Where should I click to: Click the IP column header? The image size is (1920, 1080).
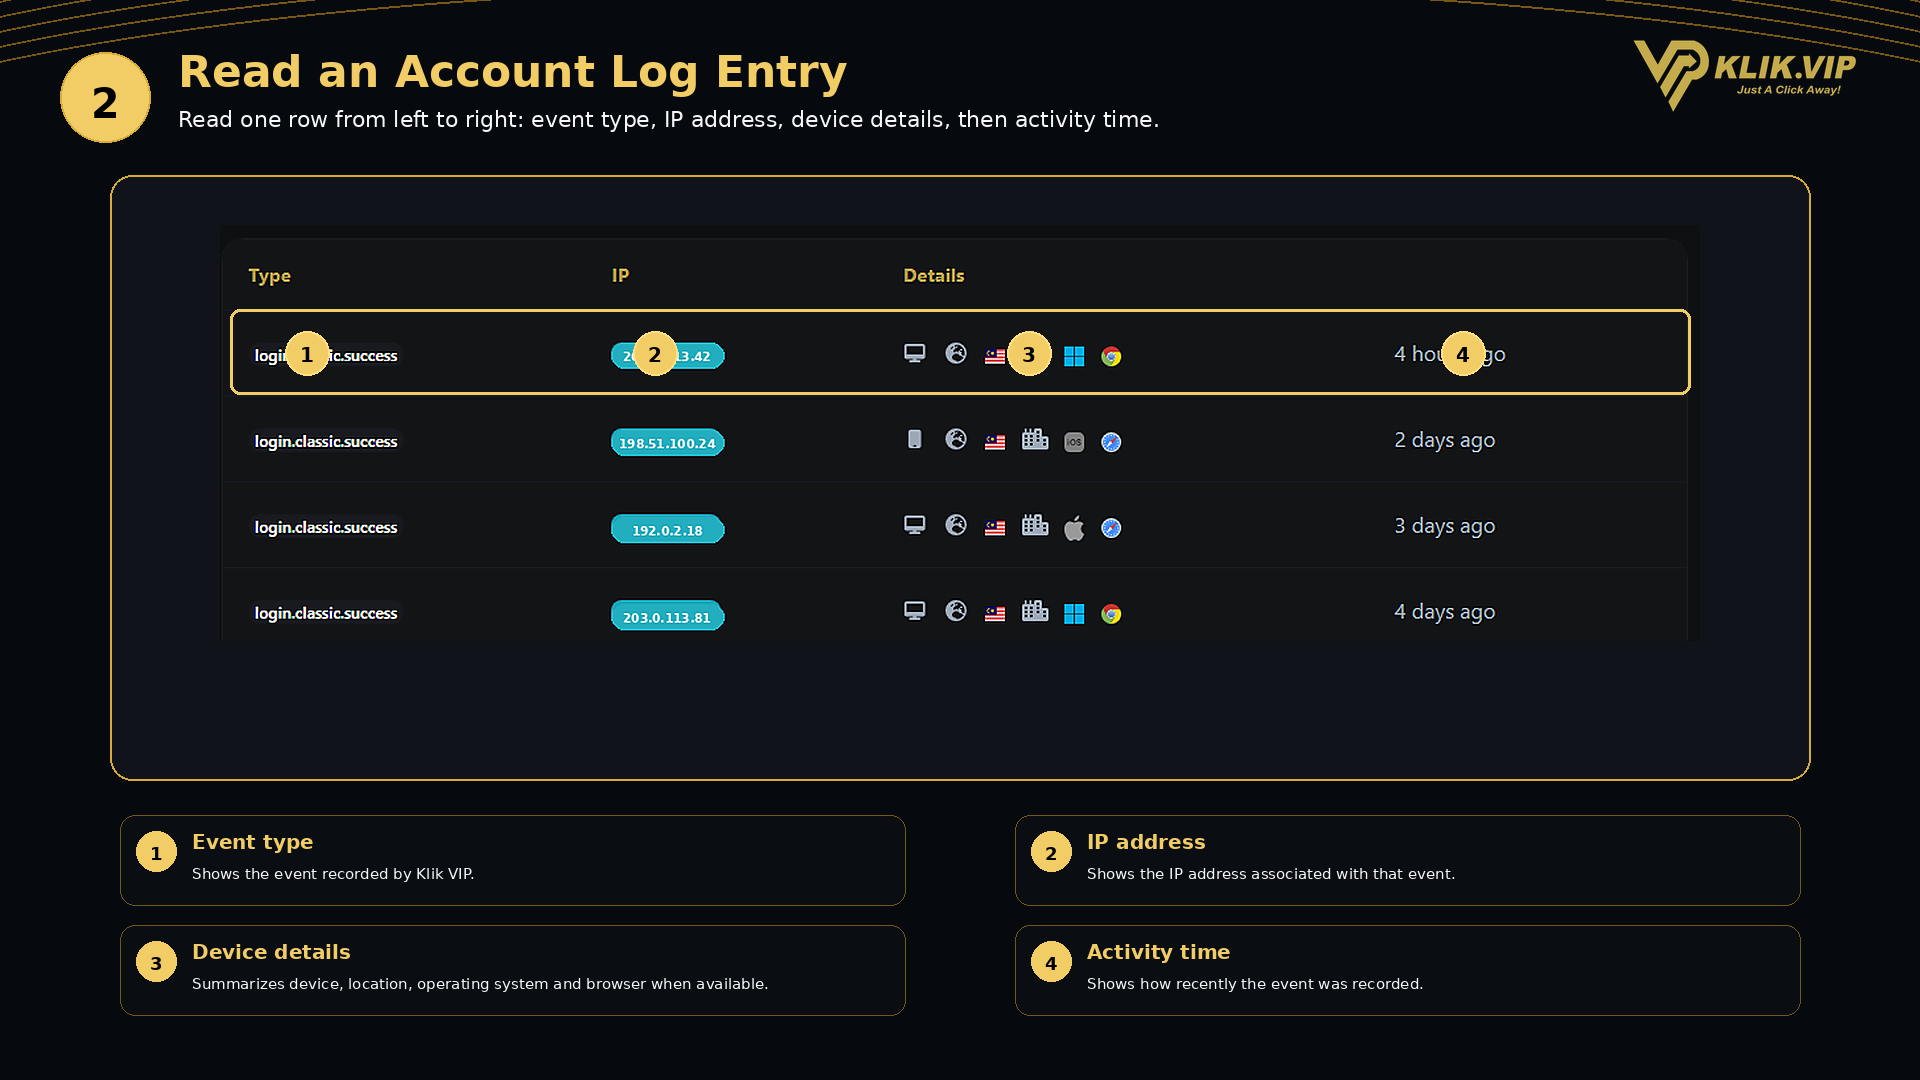click(x=620, y=276)
